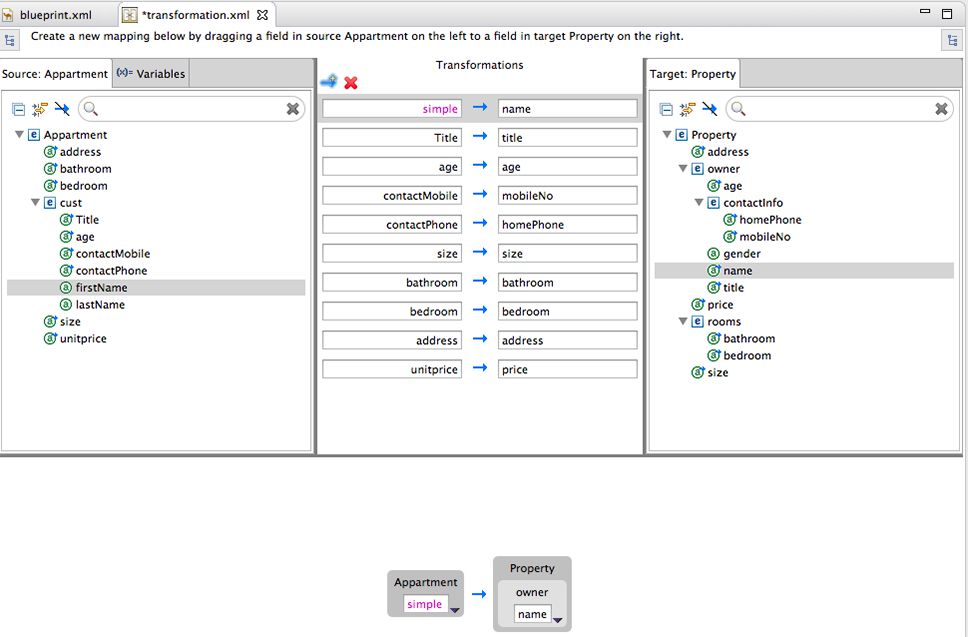Click the red delete transformation icon
The height and width of the screenshot is (637, 968).
[351, 83]
